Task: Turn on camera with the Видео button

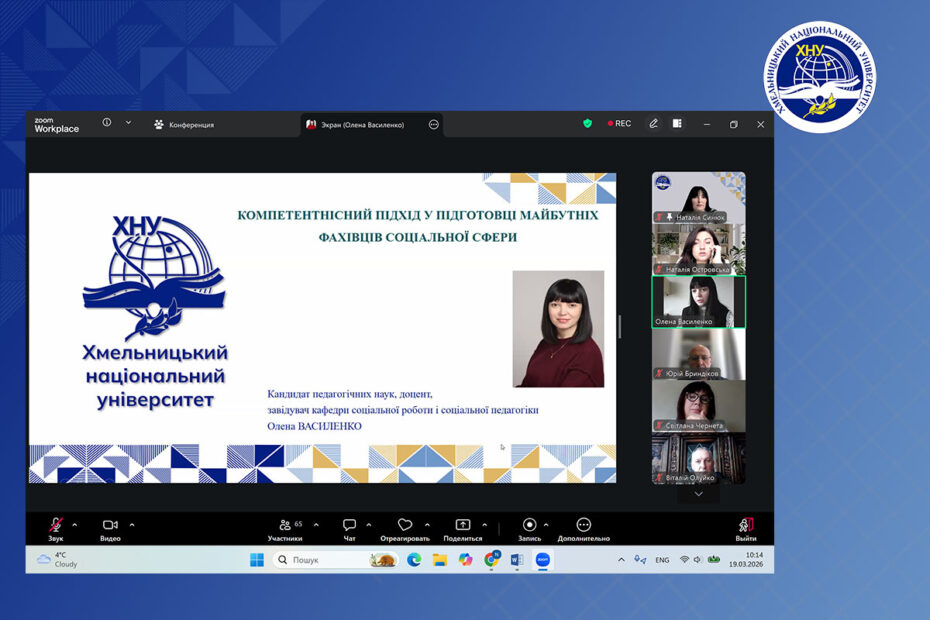Action: tap(110, 526)
